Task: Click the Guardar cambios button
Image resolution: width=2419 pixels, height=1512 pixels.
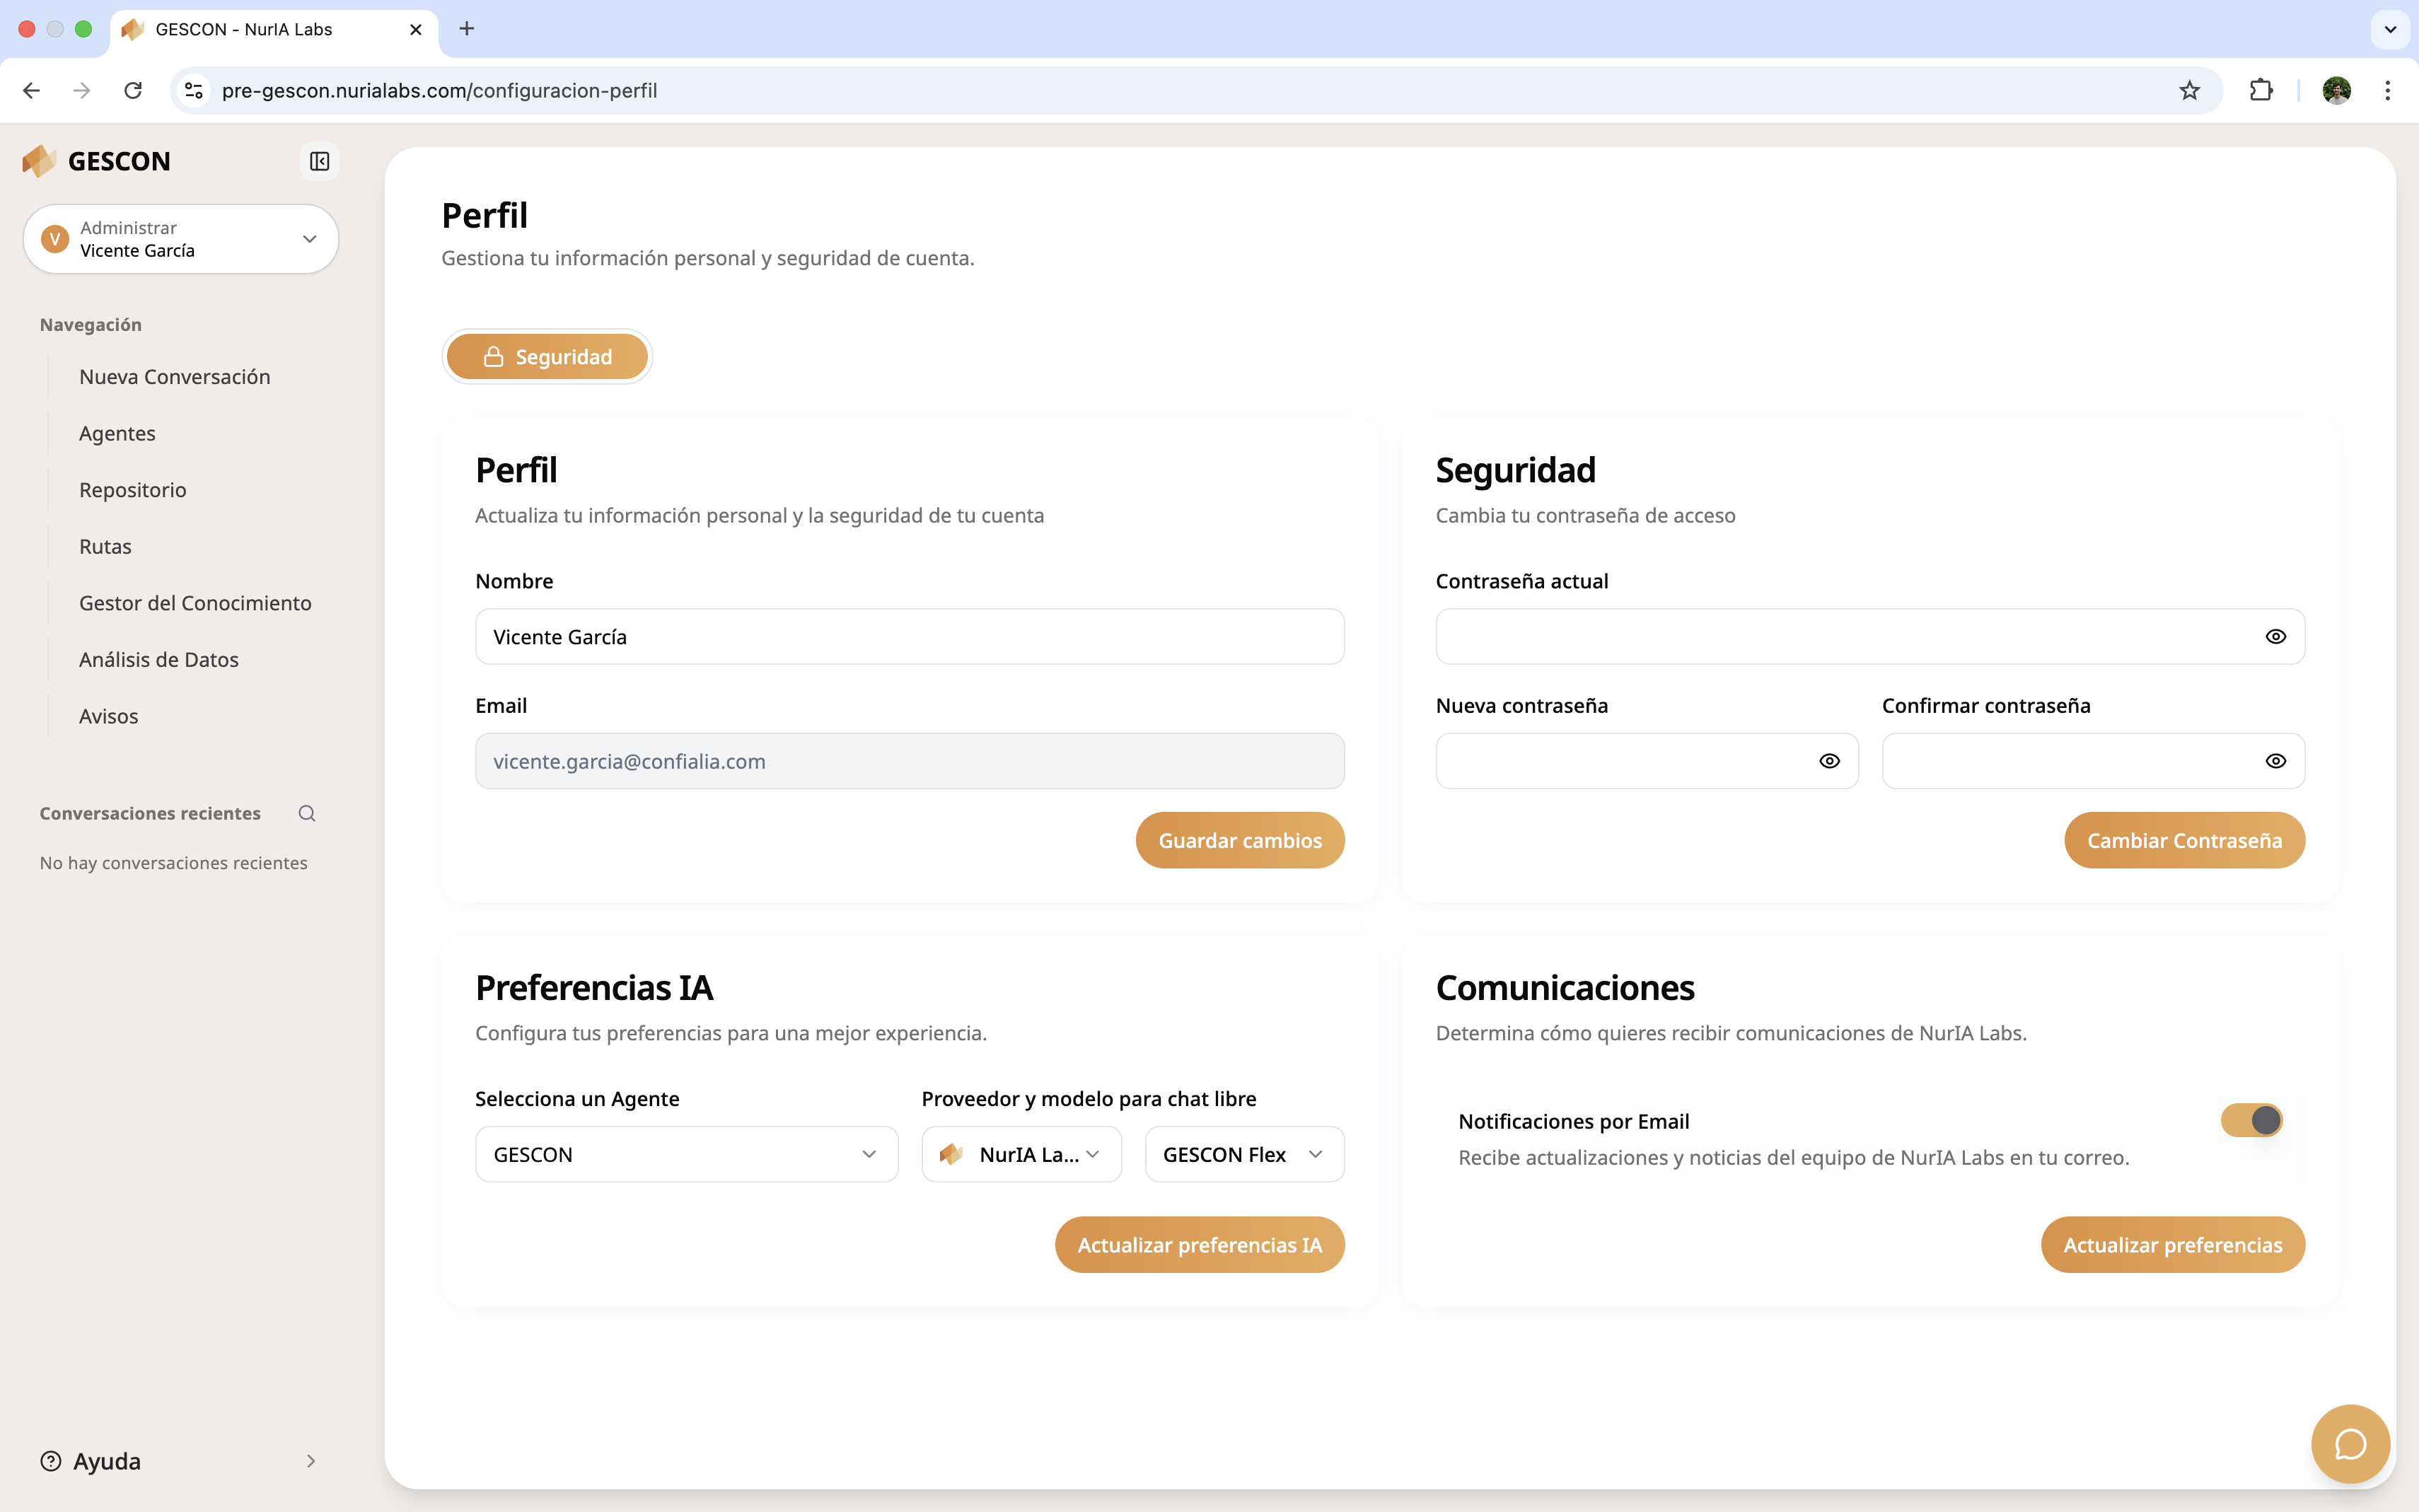Action: 1239,840
